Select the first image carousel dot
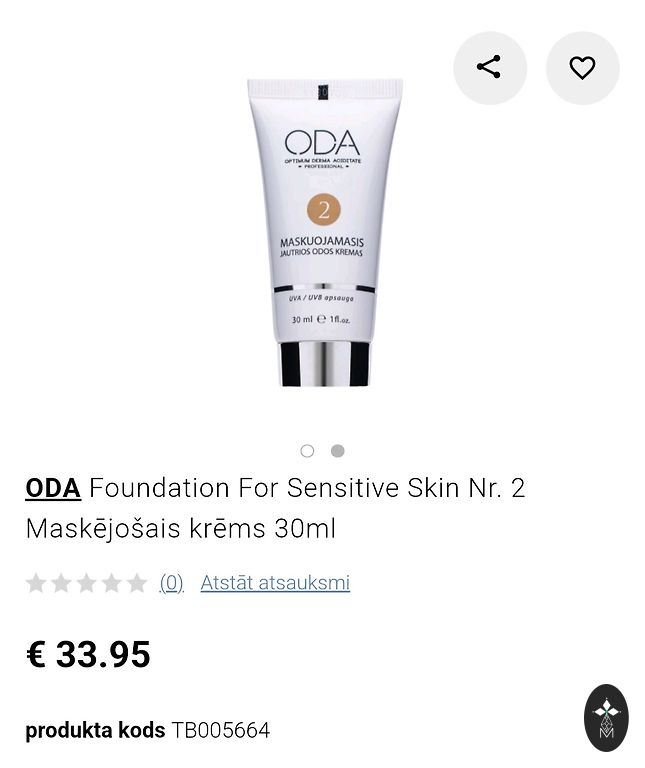This screenshot has height=768, width=645. [307, 451]
